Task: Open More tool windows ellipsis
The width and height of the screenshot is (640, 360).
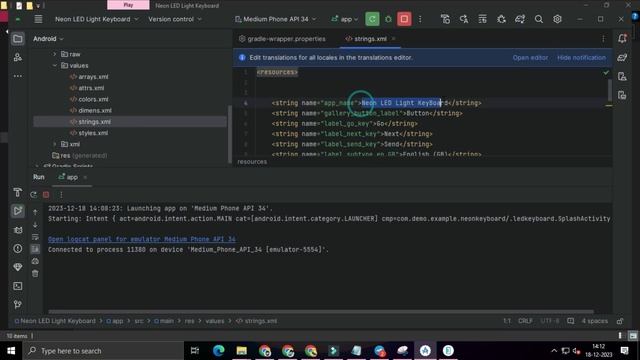Action: [x=18, y=76]
